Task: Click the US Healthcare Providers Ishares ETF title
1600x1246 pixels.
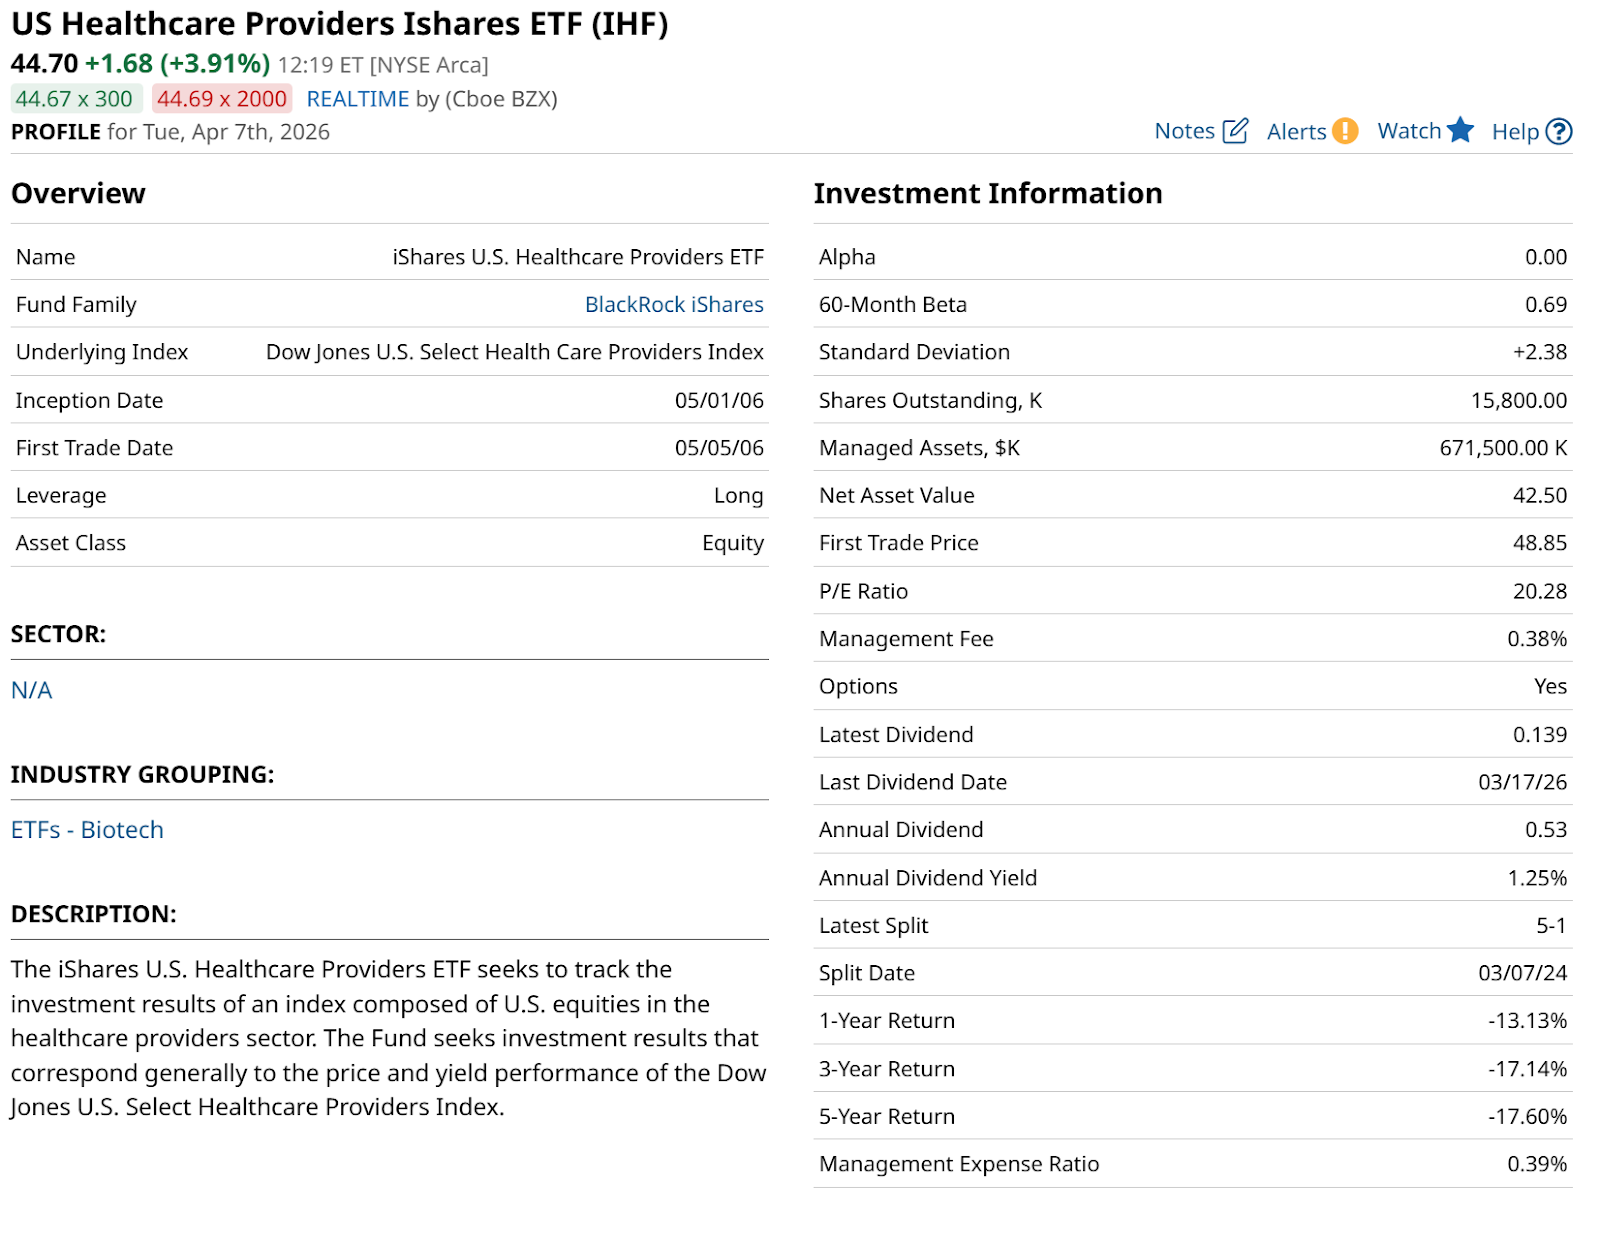Action: (x=339, y=24)
